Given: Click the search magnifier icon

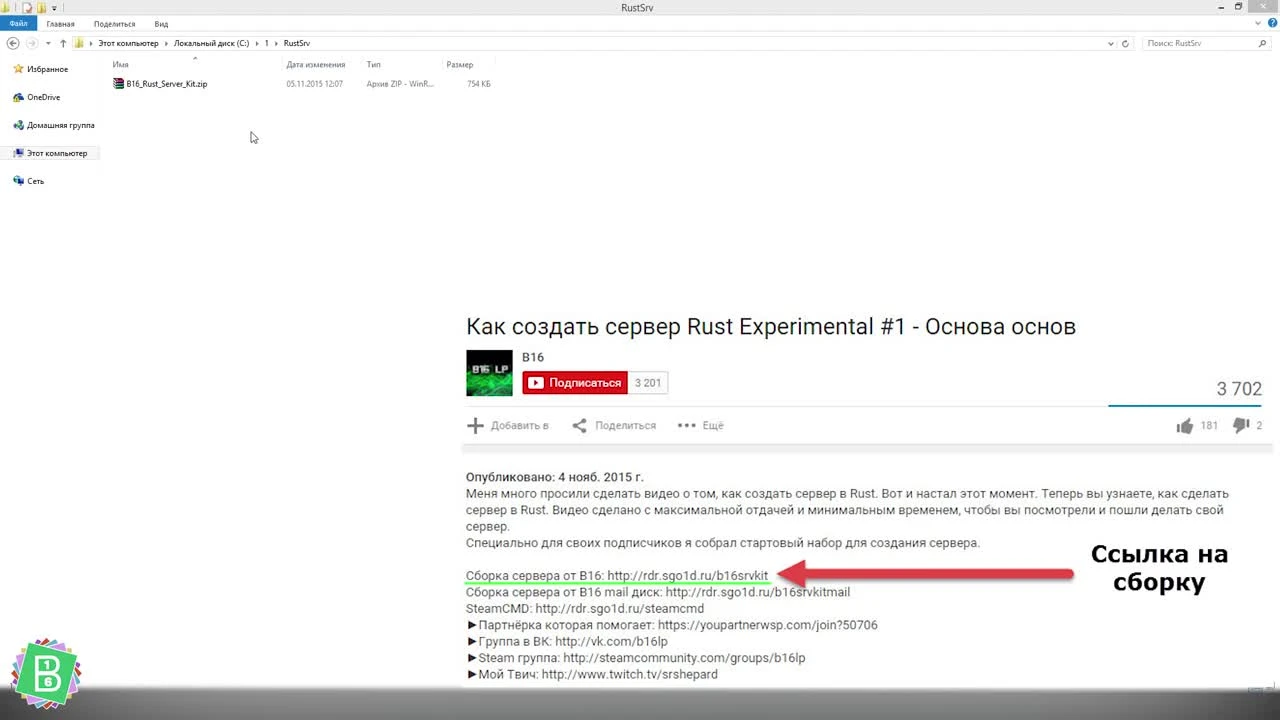Looking at the screenshot, I should pos(1262,43).
